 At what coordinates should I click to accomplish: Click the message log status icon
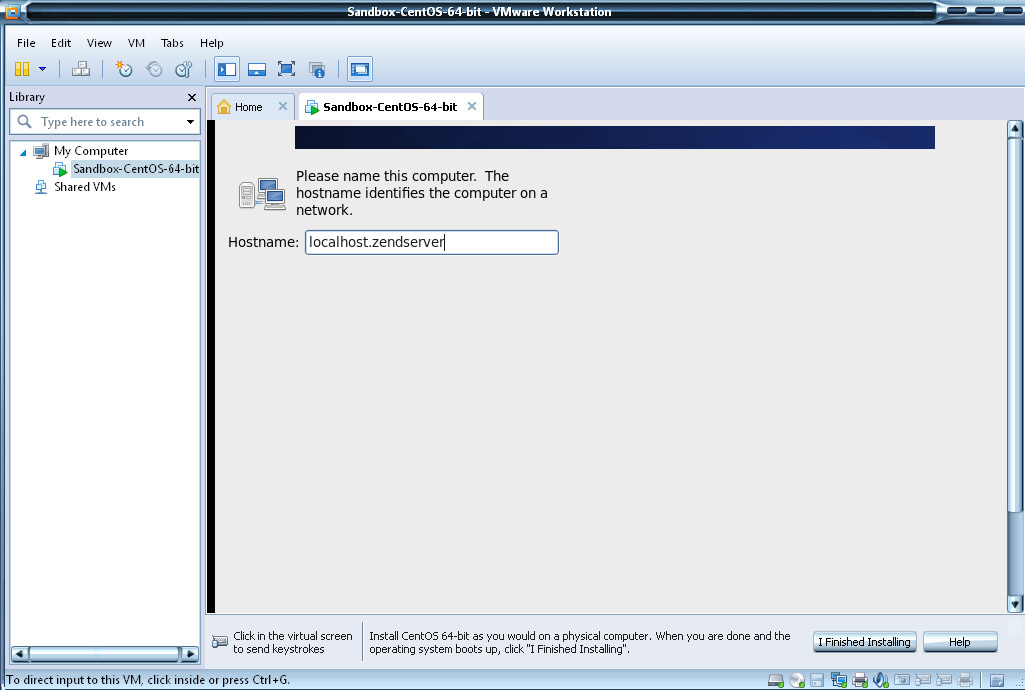[997, 680]
